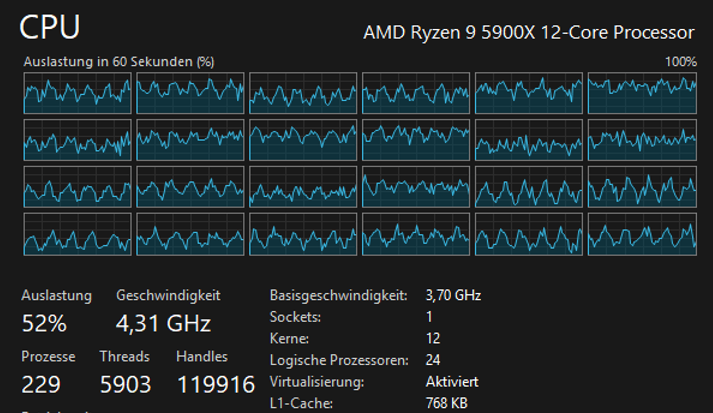
Task: Click the first graph in the bottom row
Action: point(78,234)
